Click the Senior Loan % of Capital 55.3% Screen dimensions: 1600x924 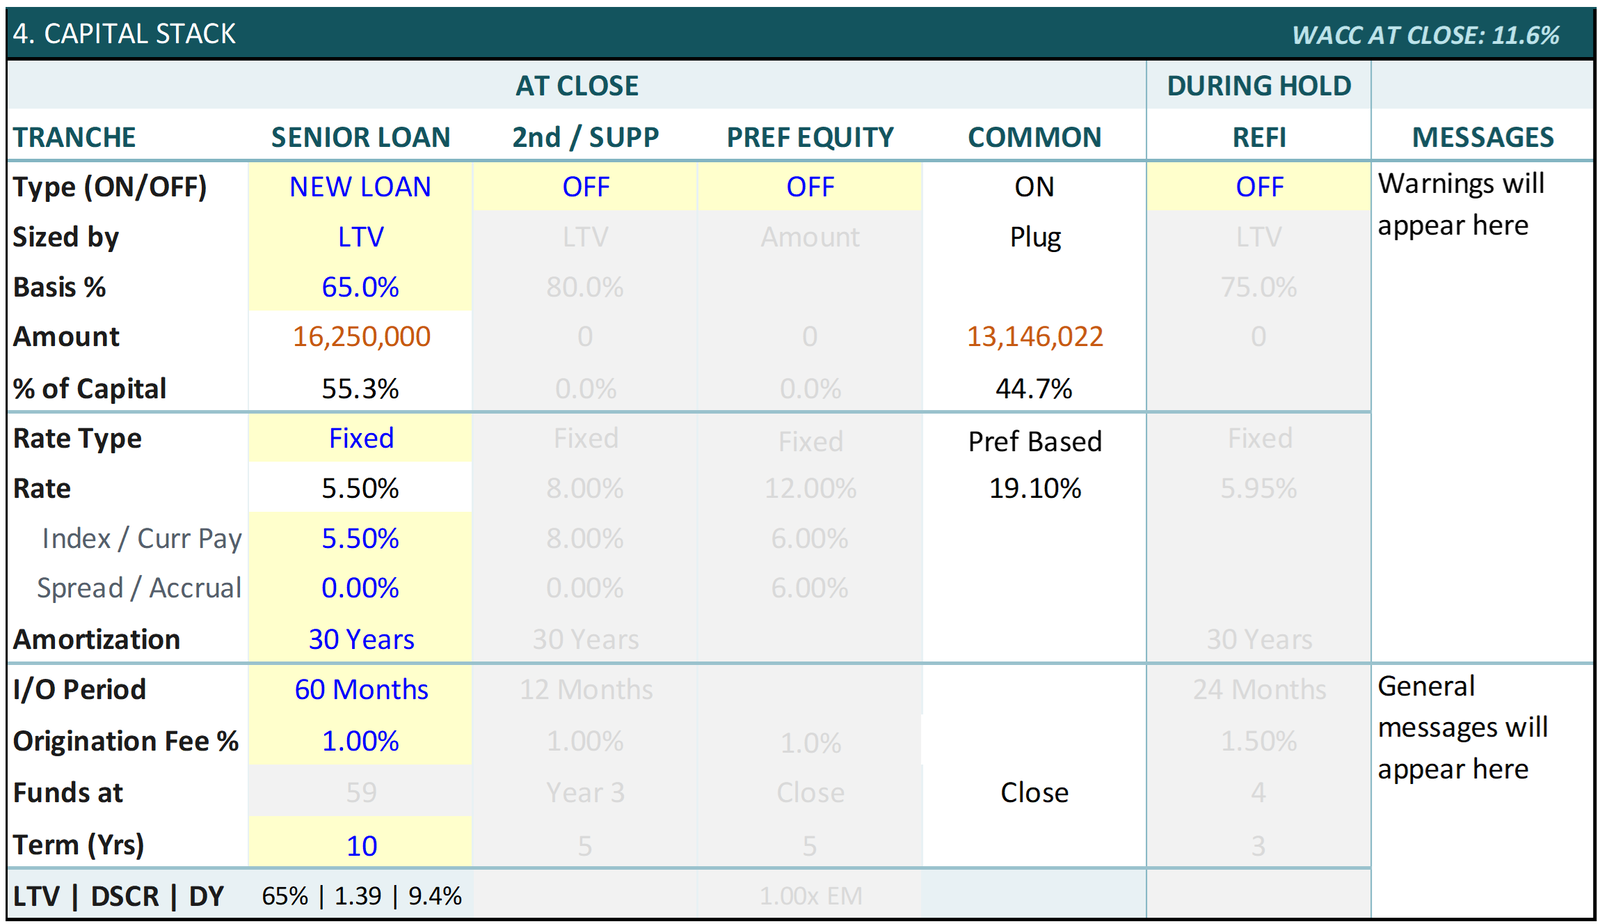360,388
